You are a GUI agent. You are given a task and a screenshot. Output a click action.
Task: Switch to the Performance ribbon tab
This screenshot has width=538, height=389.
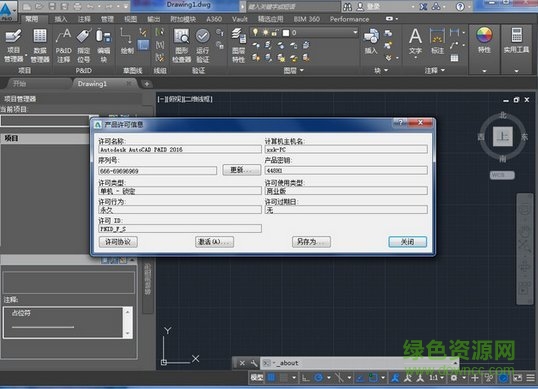click(x=349, y=19)
